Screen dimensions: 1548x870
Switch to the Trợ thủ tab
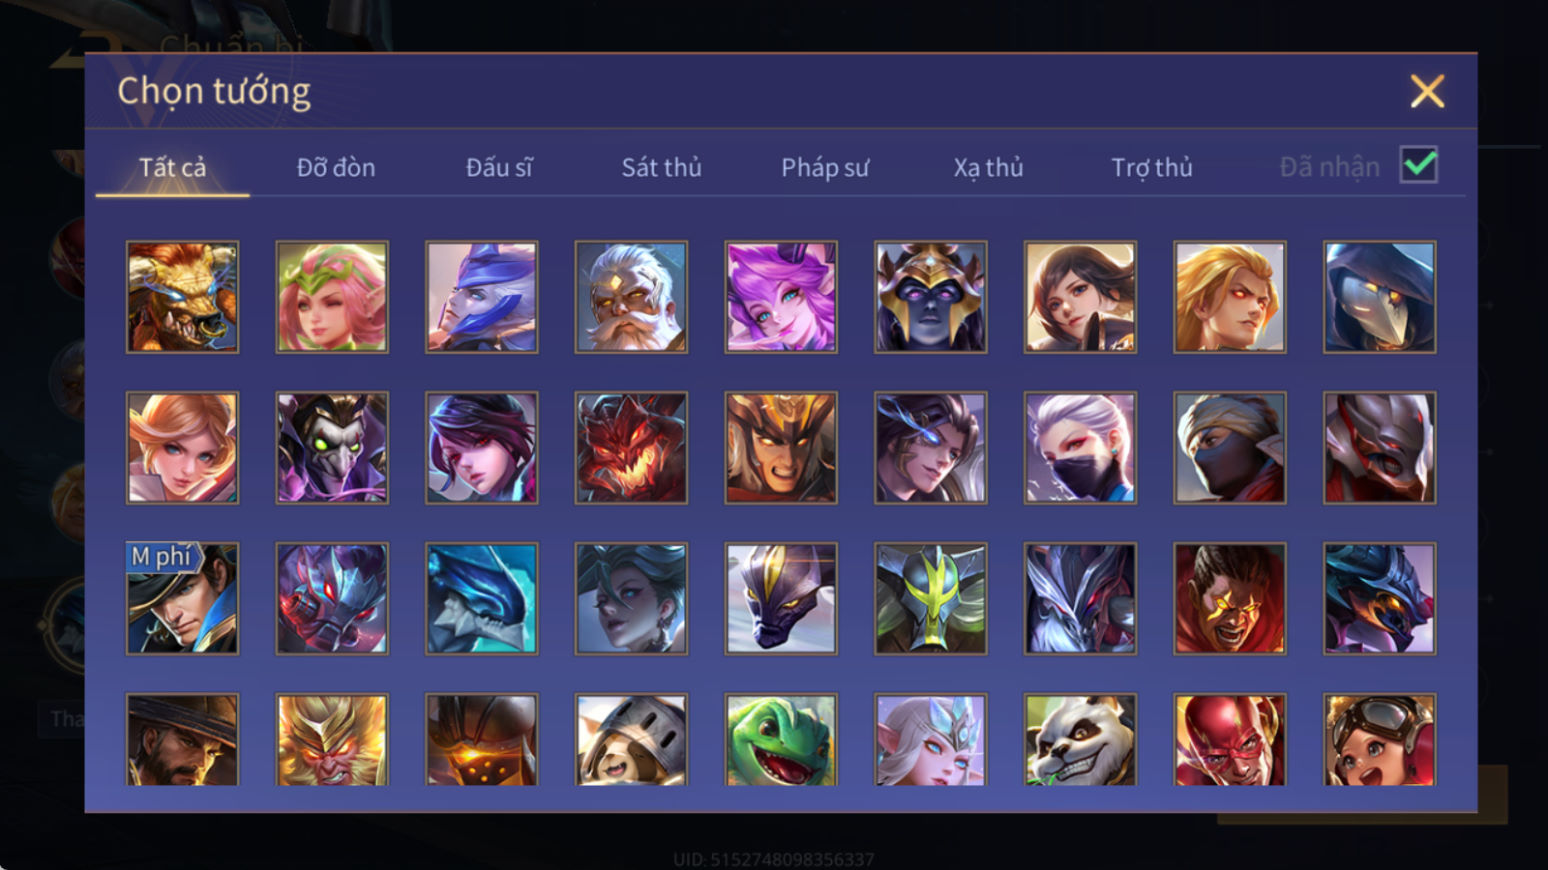tap(1152, 167)
